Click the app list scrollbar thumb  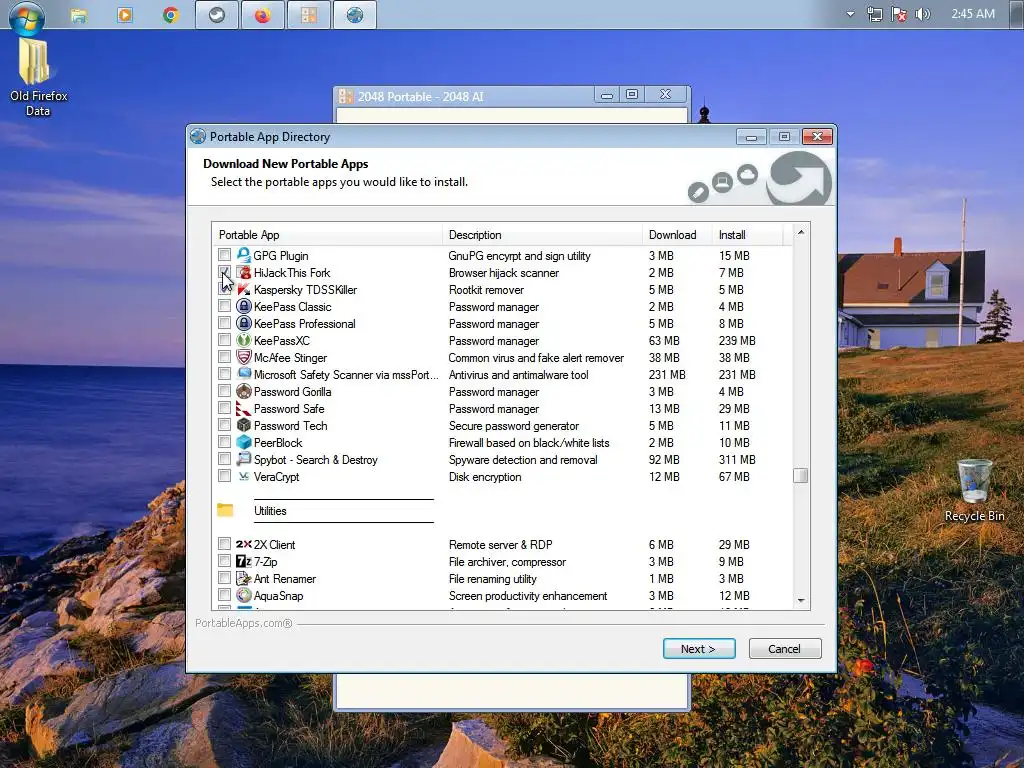[x=801, y=475]
